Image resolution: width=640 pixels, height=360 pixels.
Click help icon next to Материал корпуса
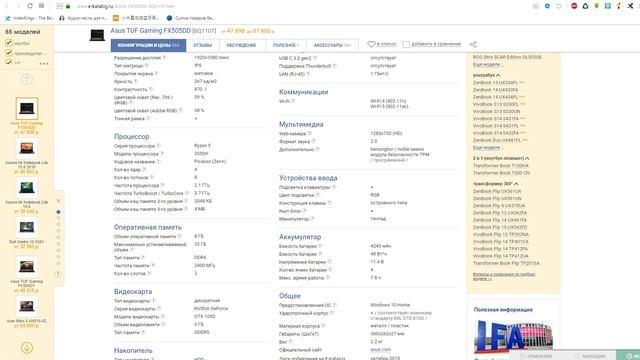click(323, 326)
